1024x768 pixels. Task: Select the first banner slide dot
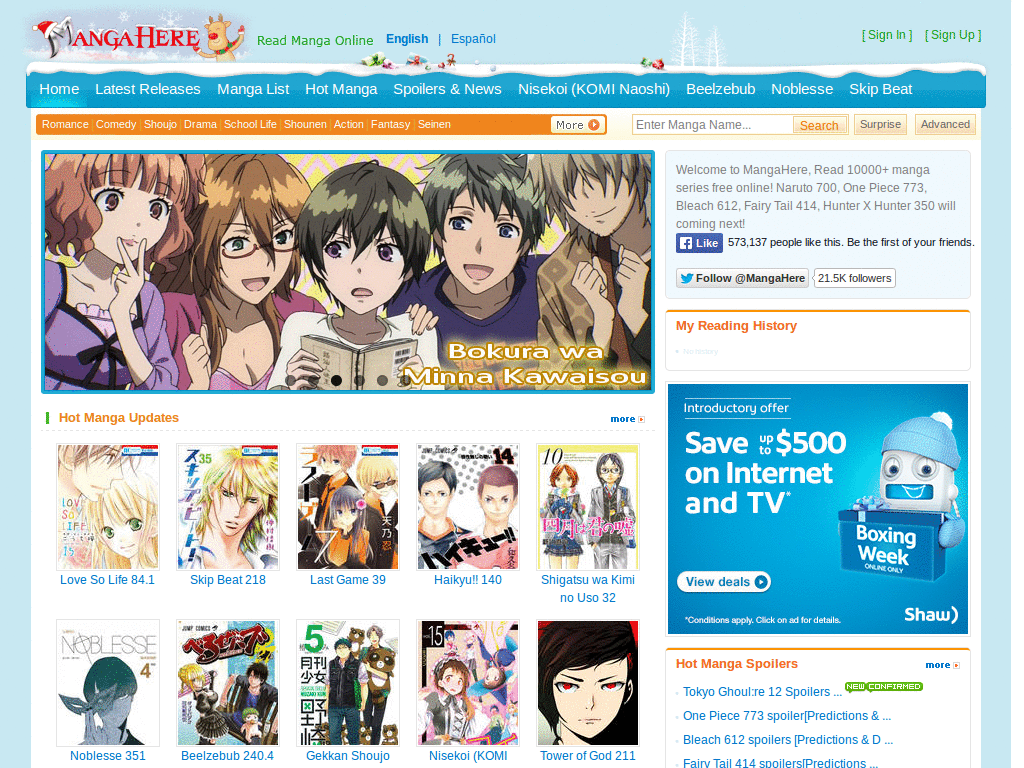[291, 380]
